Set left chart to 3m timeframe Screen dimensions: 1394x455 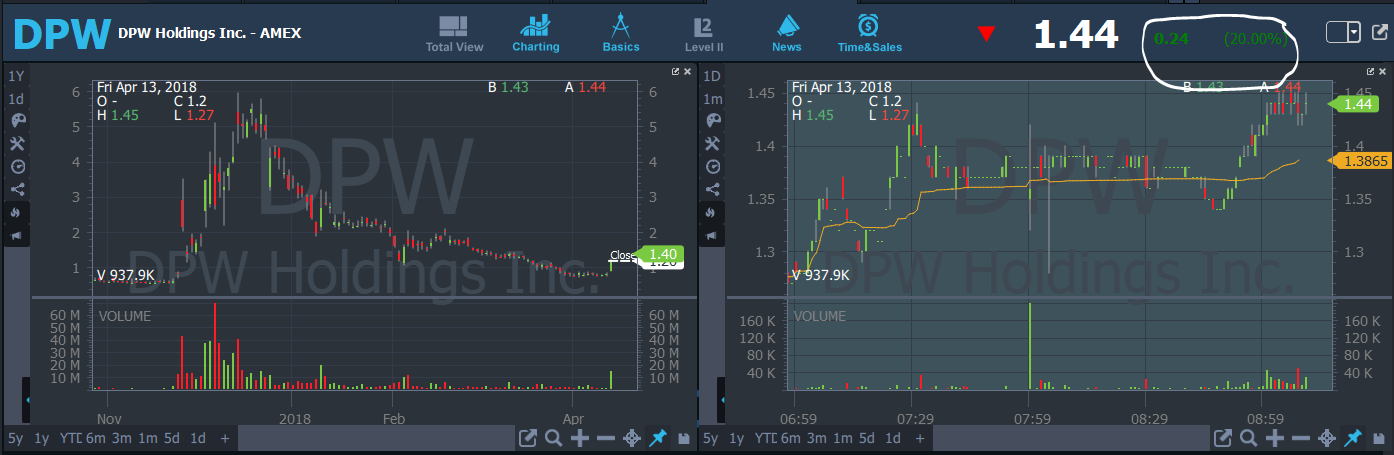point(121,438)
